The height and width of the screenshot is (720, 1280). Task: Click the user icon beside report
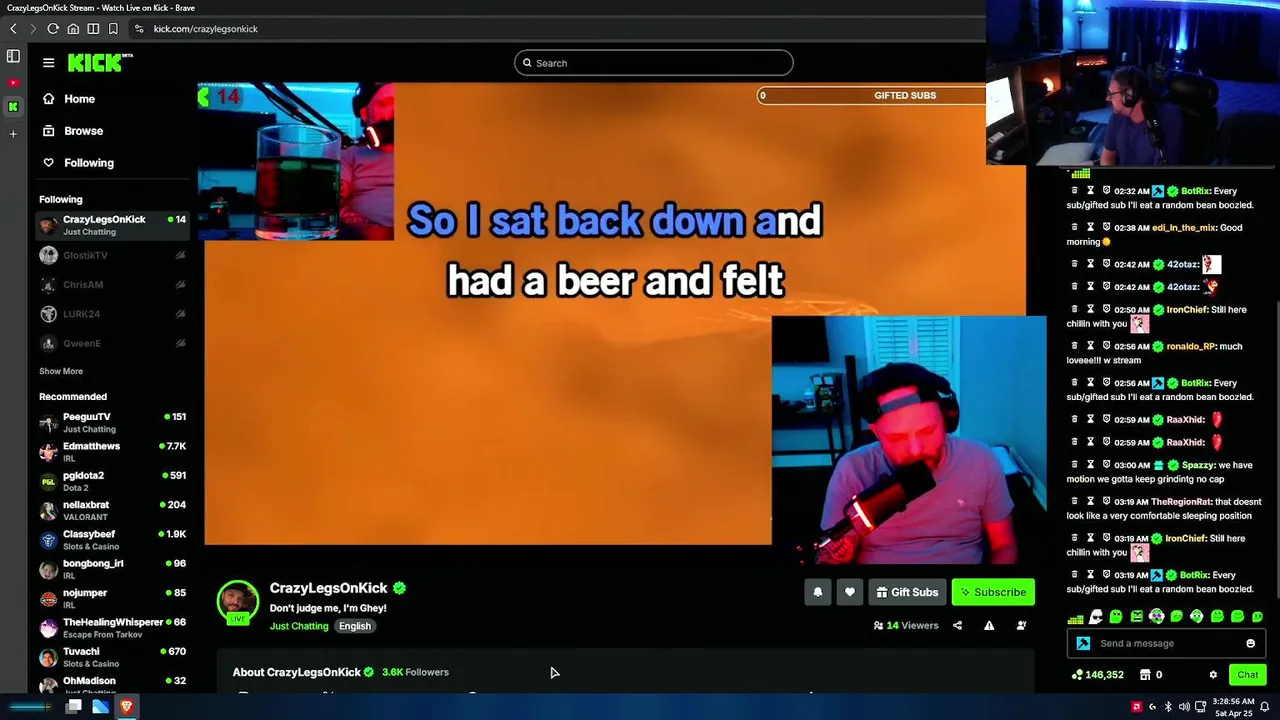point(1021,626)
